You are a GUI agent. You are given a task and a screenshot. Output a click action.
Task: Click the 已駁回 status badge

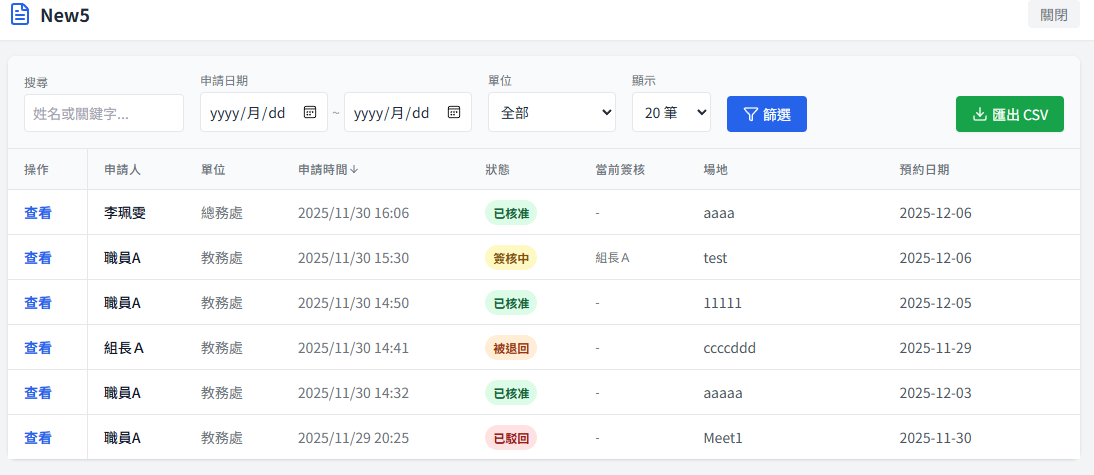(x=510, y=438)
